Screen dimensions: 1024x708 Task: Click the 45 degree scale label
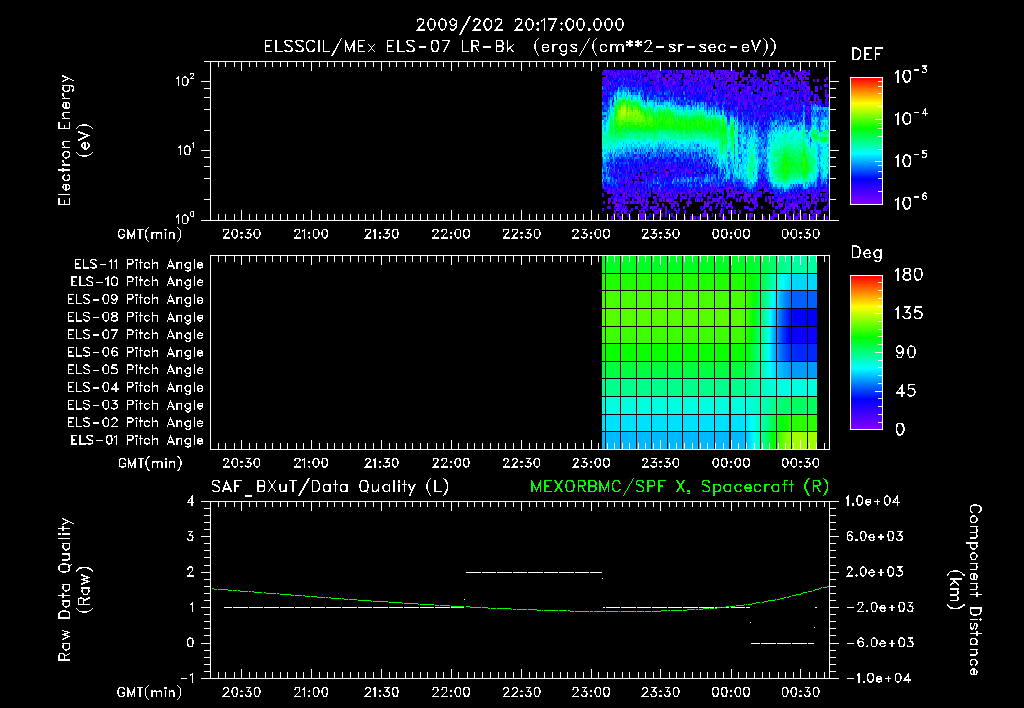(906, 391)
